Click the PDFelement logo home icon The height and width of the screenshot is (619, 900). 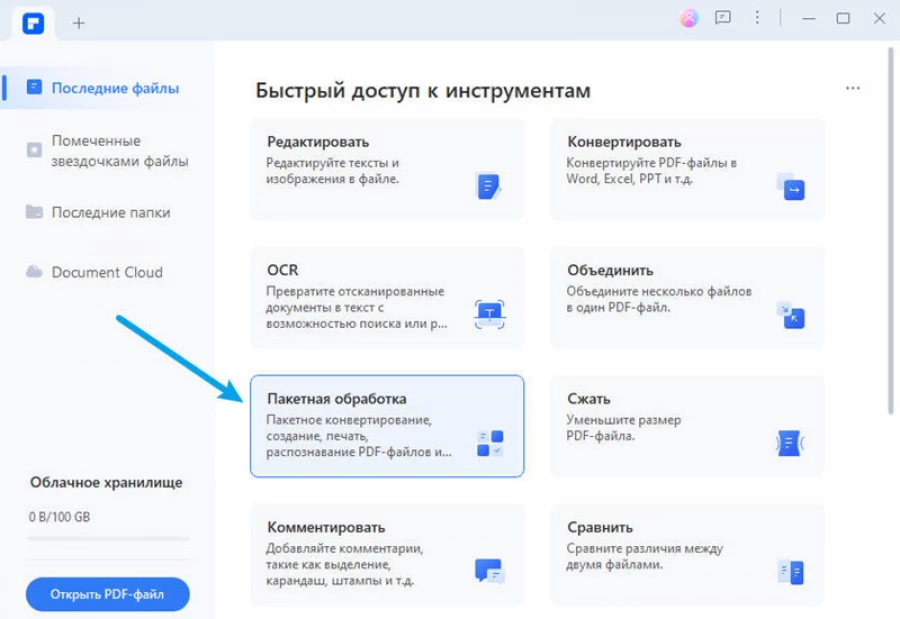[x=33, y=22]
